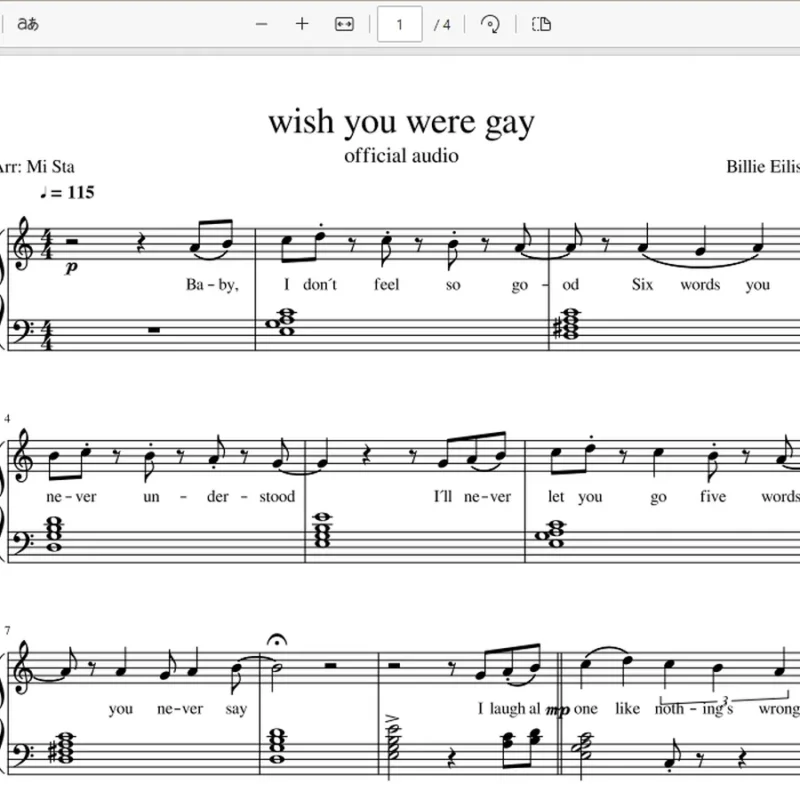
Task: Click the lyric 'feel' in first line
Action: [386, 284]
